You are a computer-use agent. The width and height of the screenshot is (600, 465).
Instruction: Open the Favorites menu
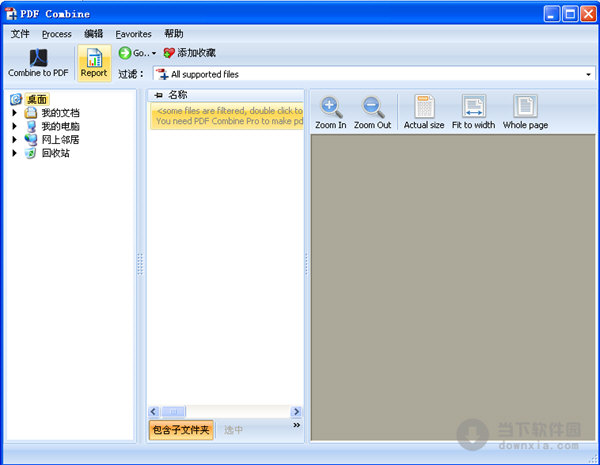pyautogui.click(x=133, y=34)
